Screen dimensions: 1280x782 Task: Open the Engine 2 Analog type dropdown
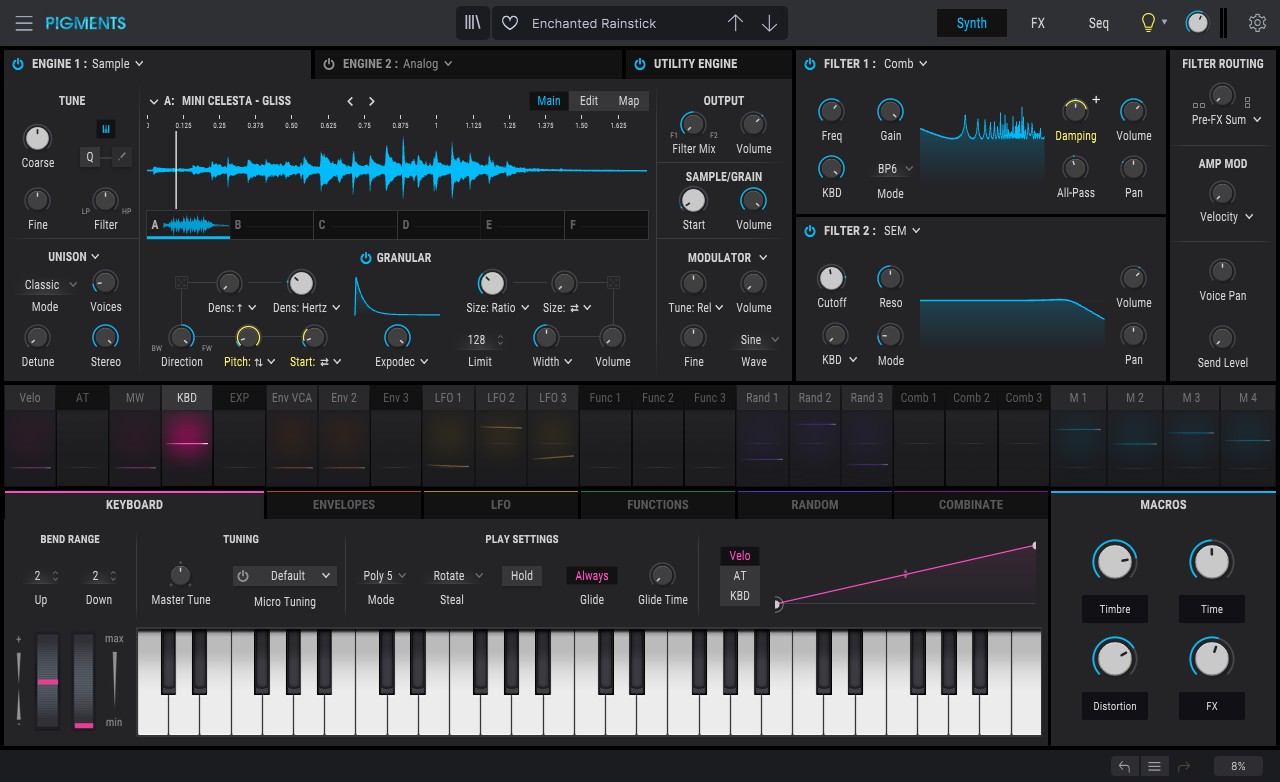(428, 64)
